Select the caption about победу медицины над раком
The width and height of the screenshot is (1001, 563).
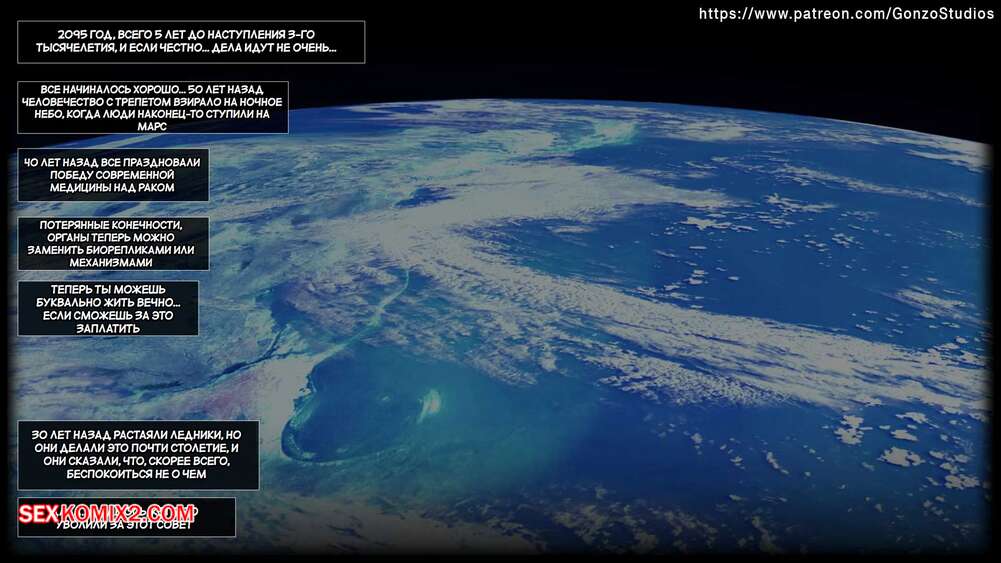(x=113, y=174)
